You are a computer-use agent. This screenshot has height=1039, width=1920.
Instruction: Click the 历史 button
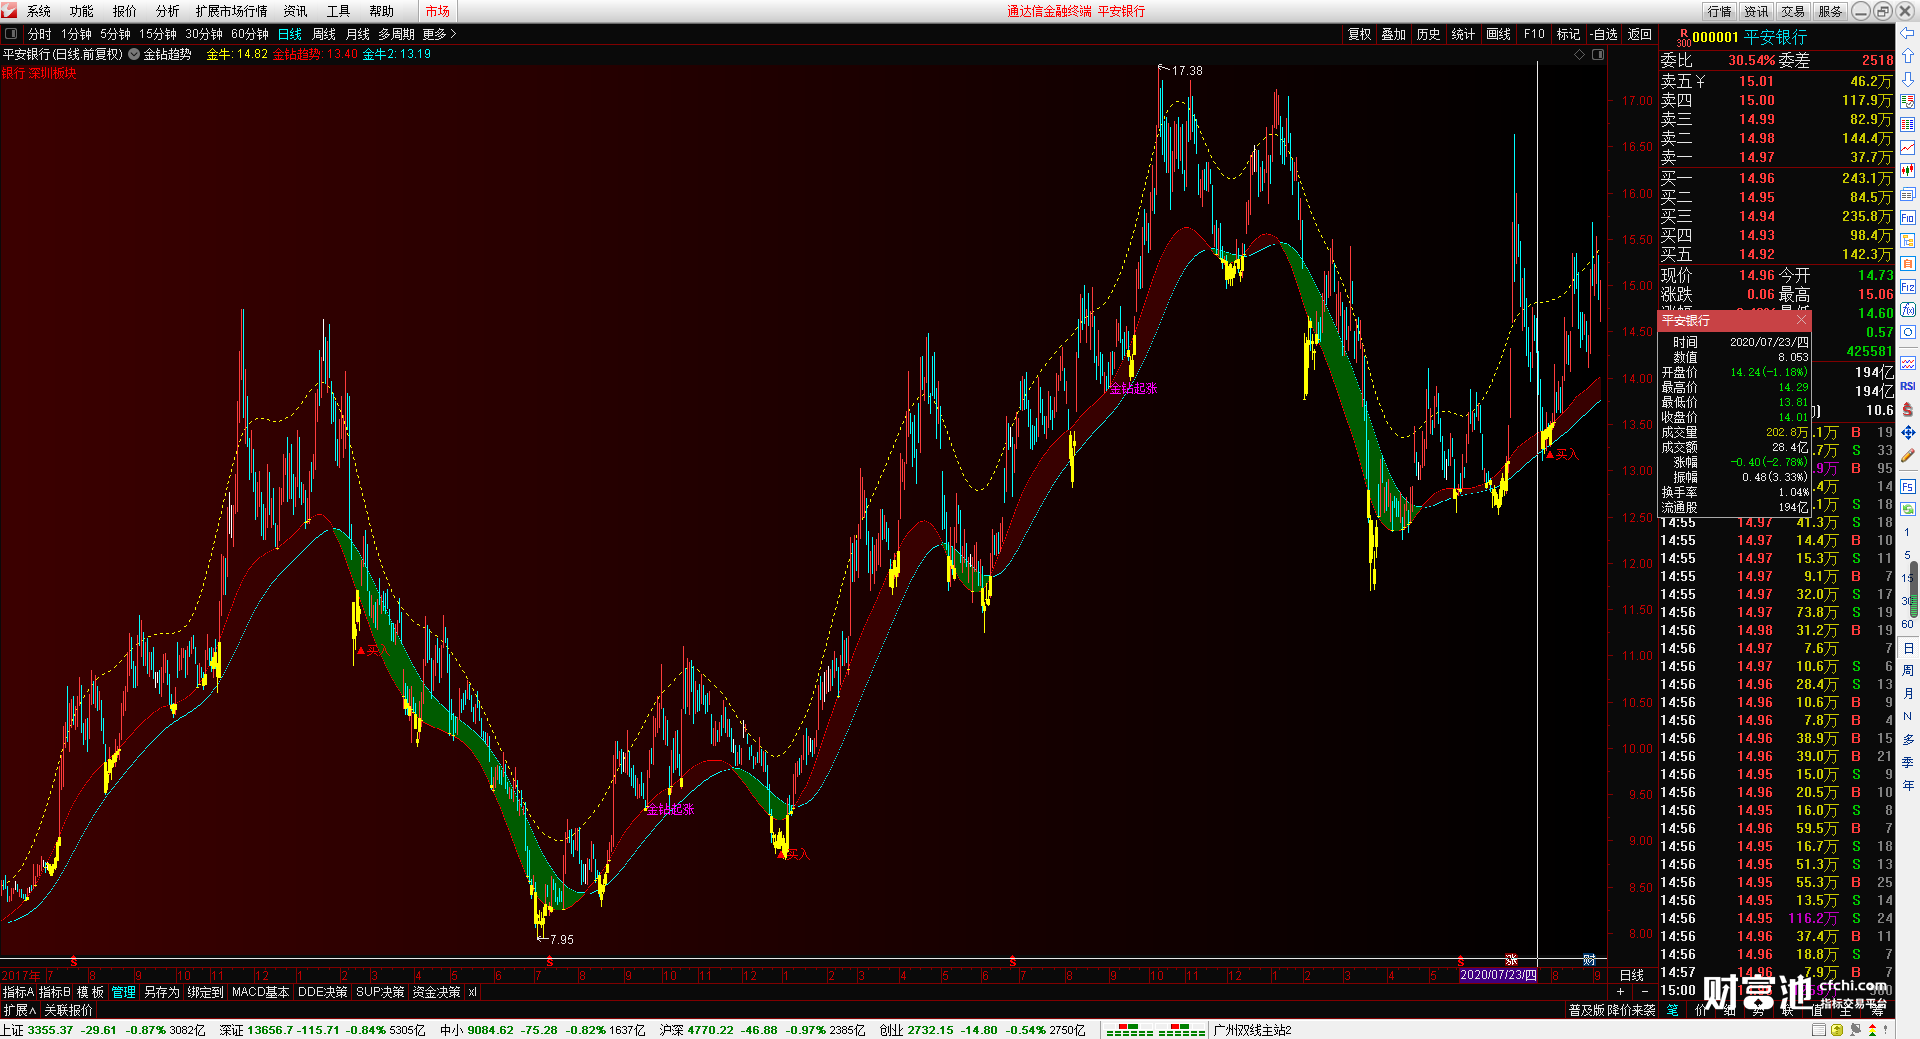pyautogui.click(x=1428, y=34)
